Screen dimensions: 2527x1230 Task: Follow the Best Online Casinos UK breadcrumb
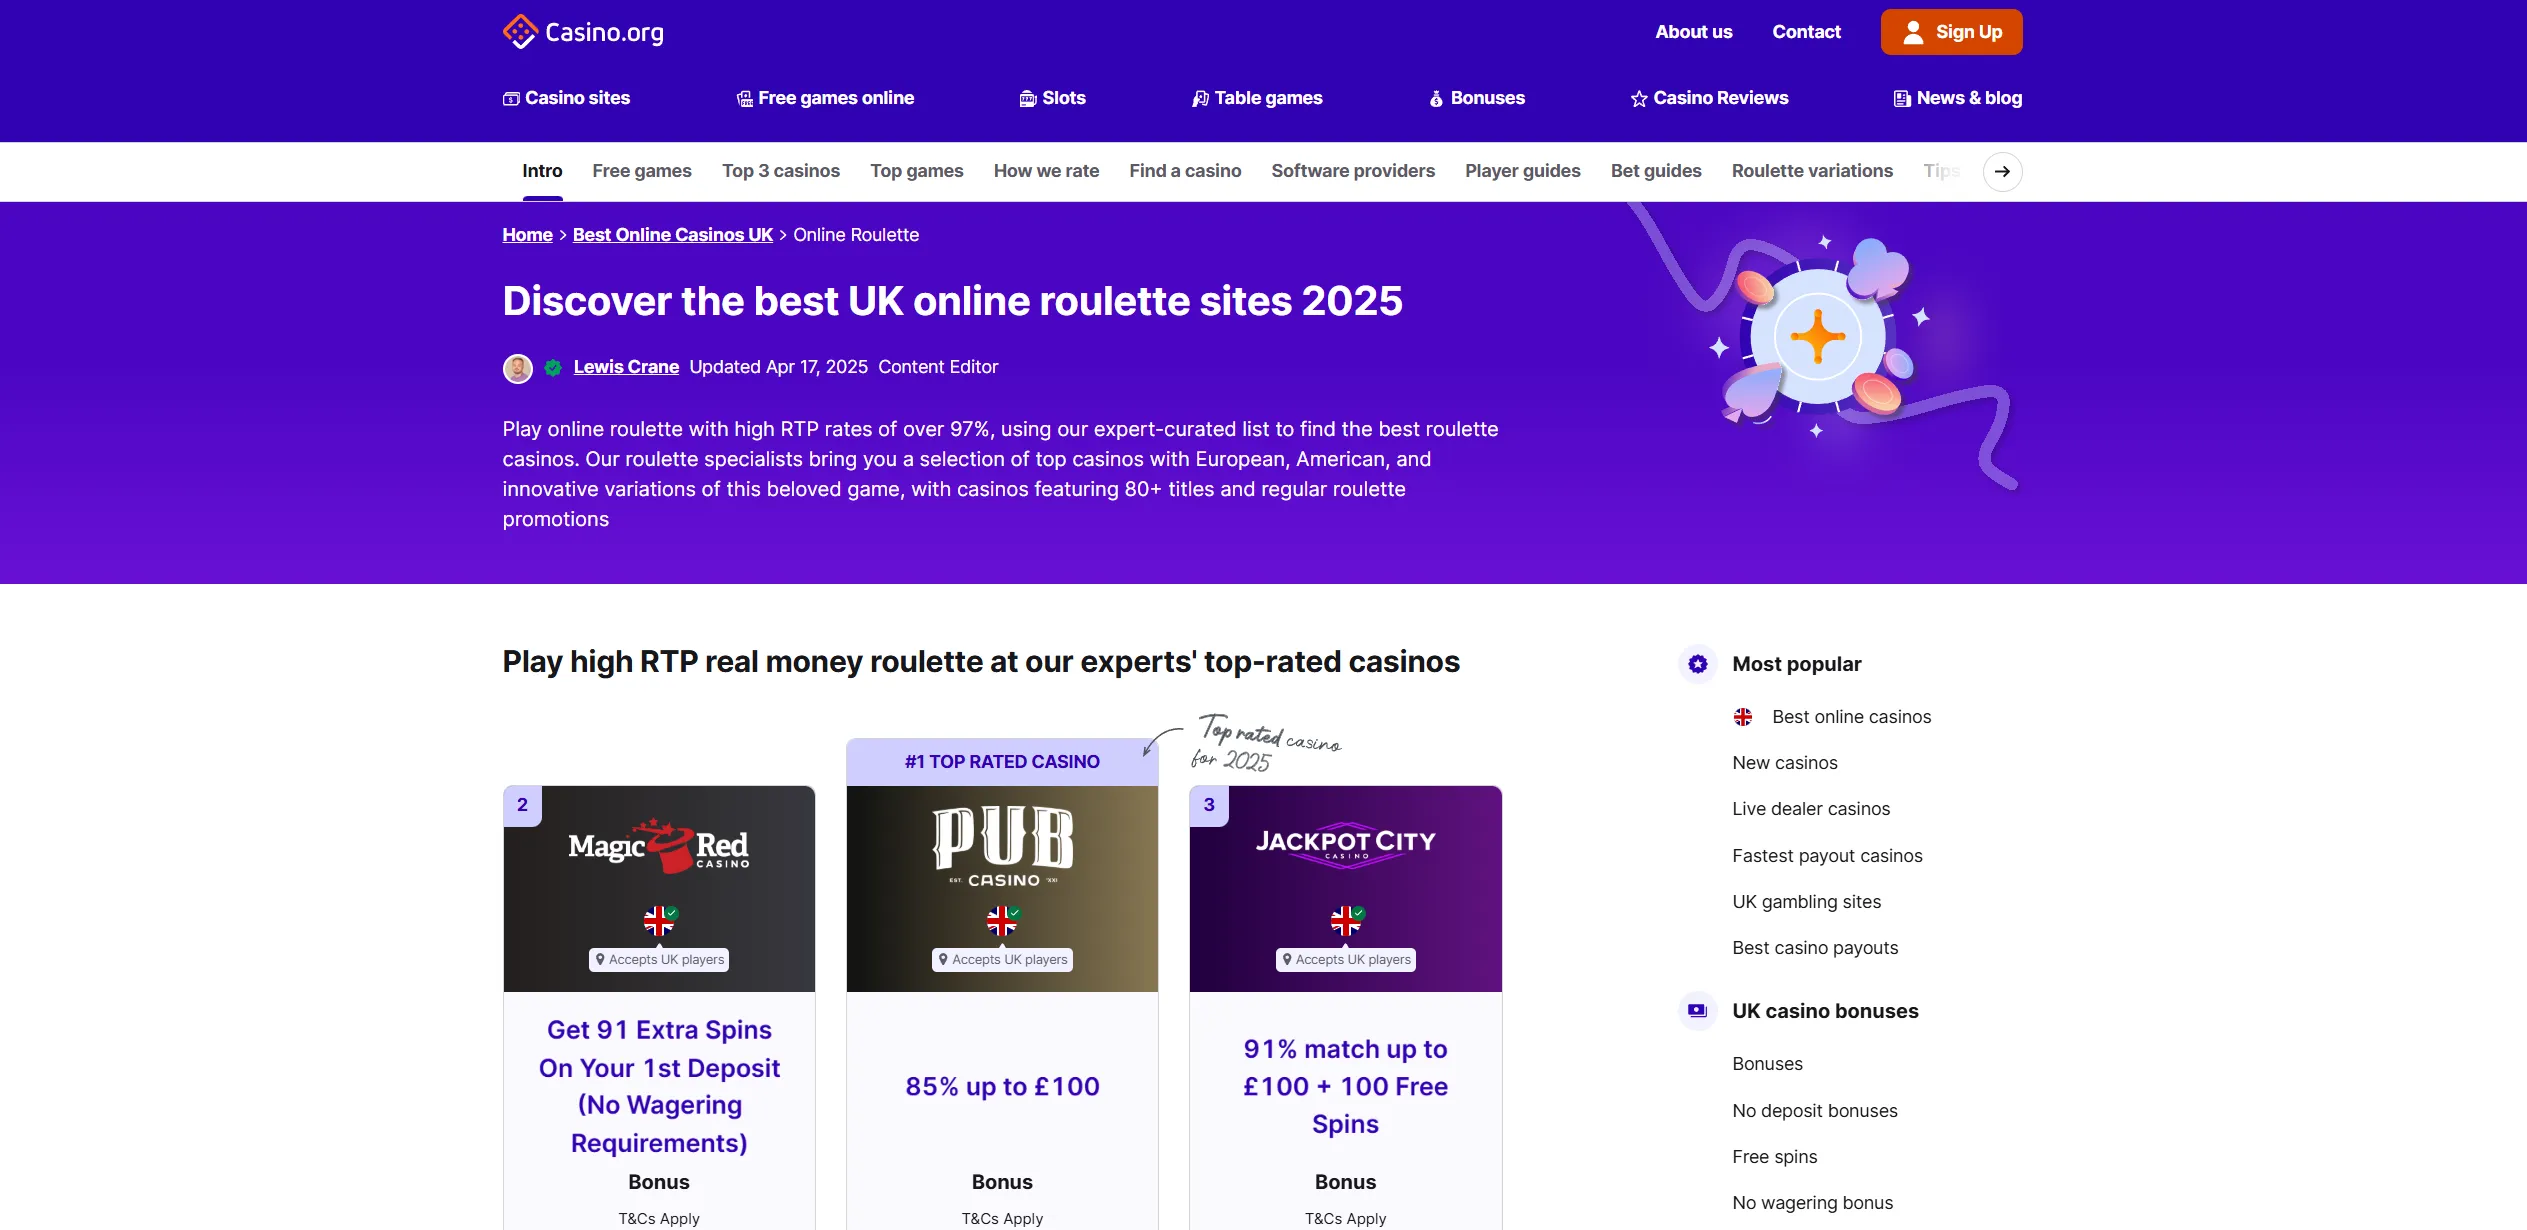click(x=673, y=235)
